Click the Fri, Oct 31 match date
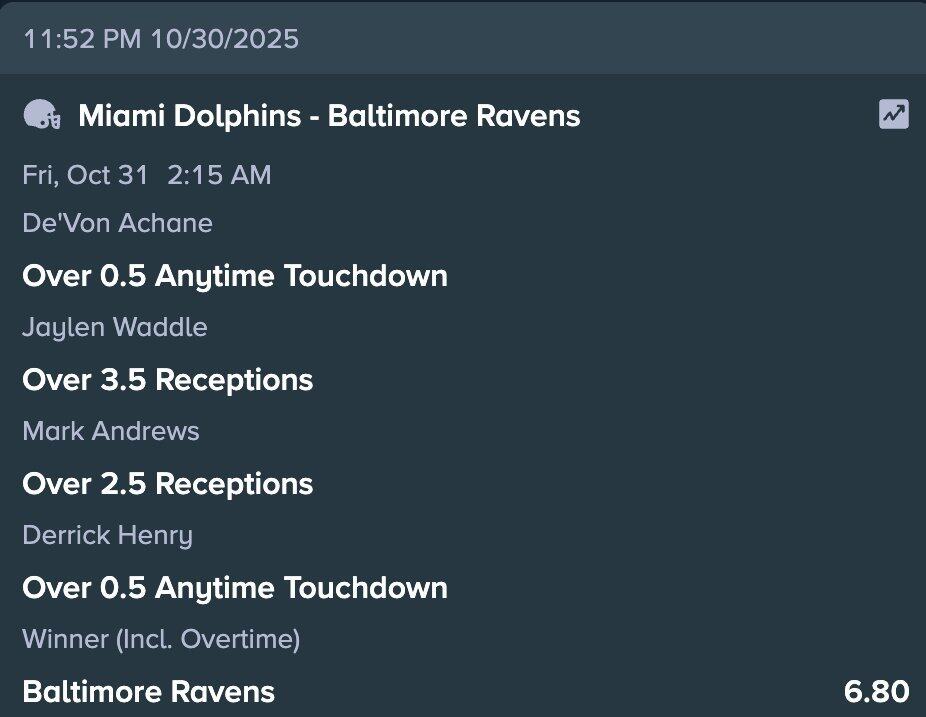 point(85,175)
